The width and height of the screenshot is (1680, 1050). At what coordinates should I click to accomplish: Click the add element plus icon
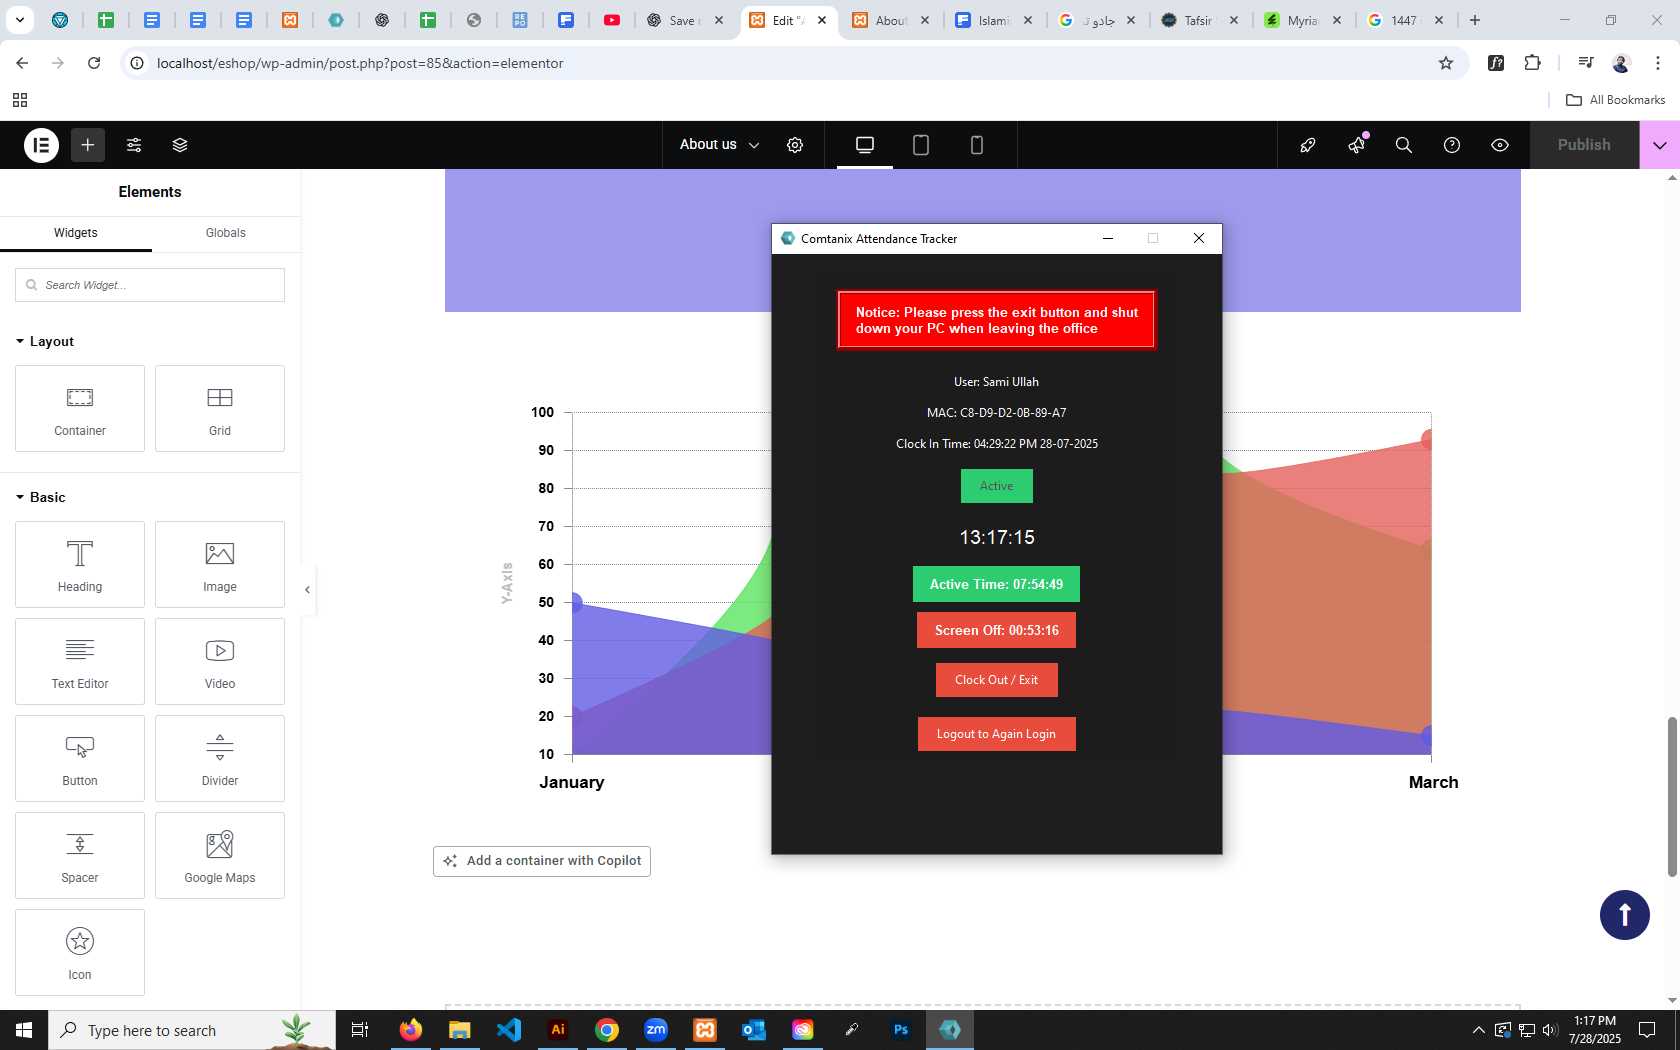point(88,145)
